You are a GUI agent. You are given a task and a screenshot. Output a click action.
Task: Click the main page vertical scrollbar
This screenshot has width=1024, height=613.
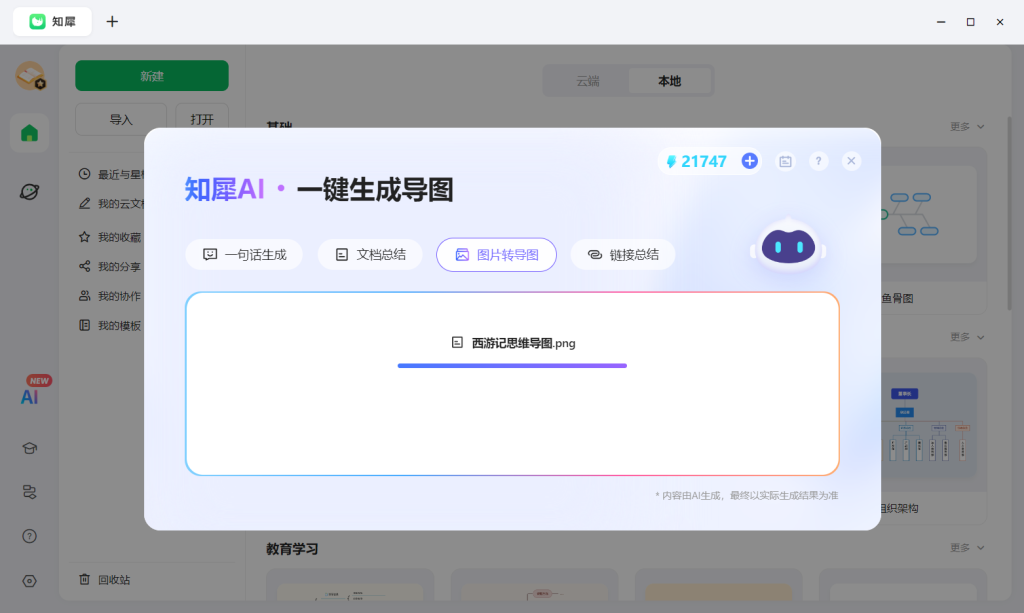tap(1010, 213)
